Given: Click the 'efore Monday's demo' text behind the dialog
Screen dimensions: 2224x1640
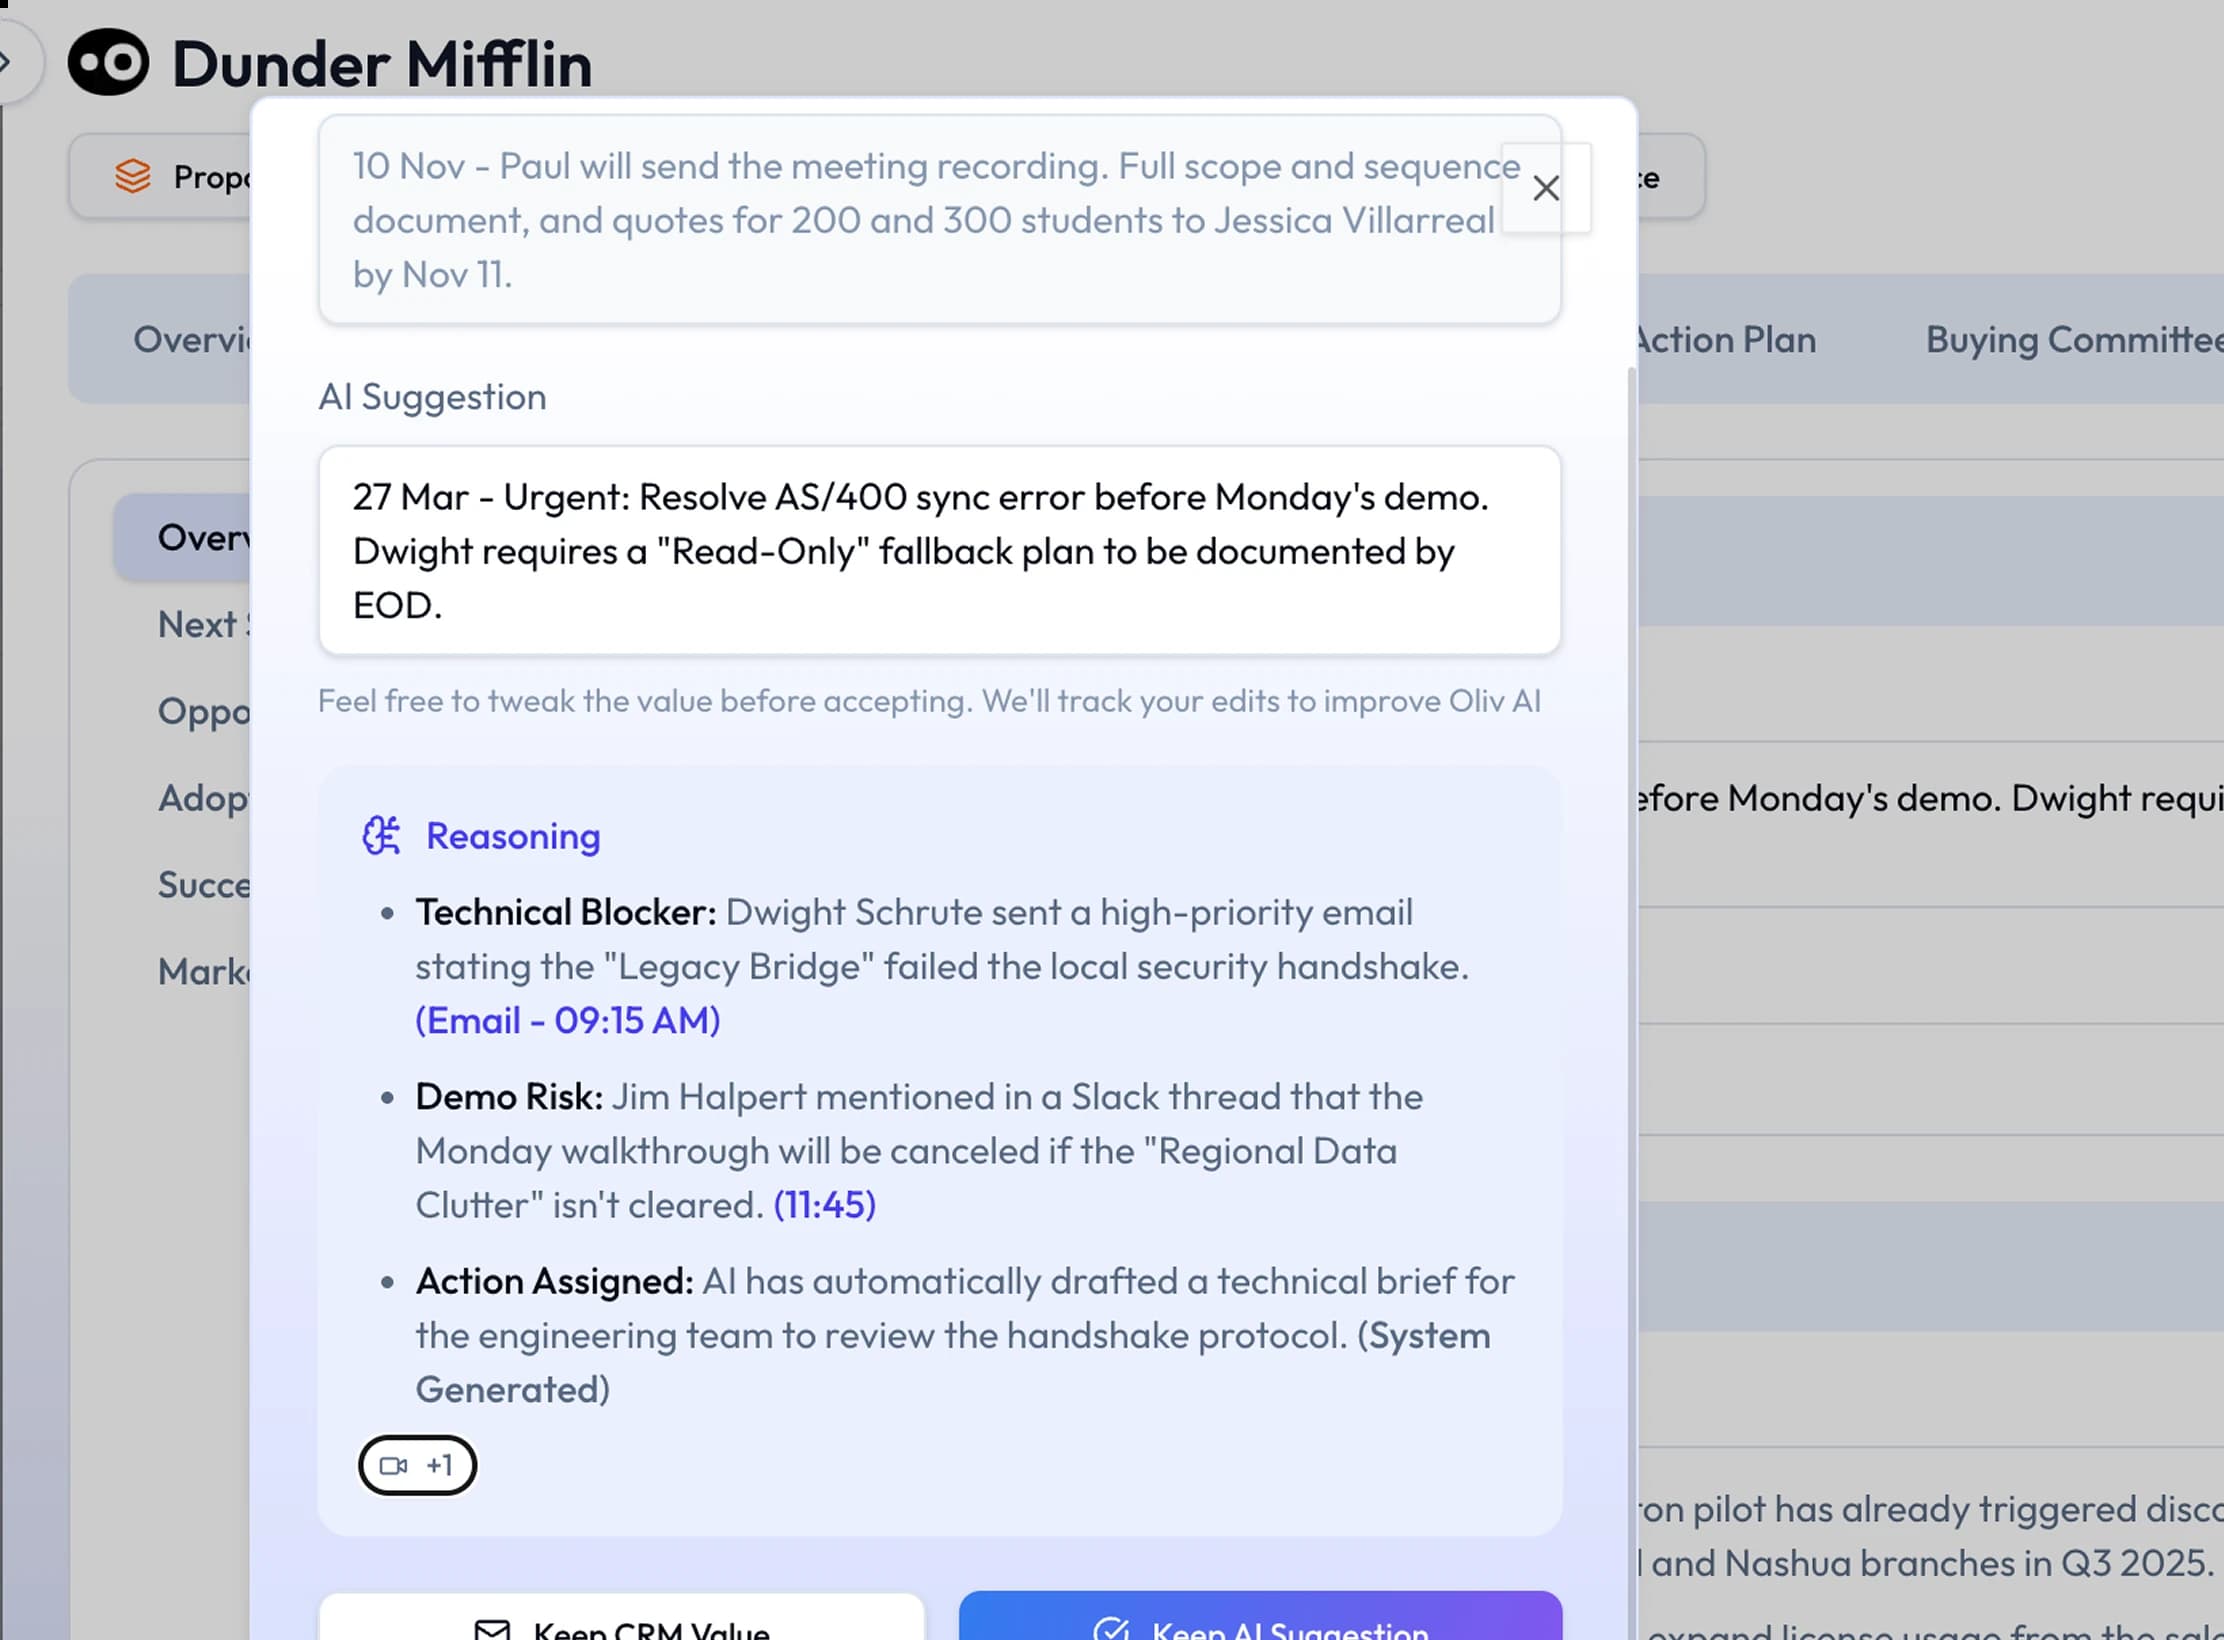Looking at the screenshot, I should 1930,798.
